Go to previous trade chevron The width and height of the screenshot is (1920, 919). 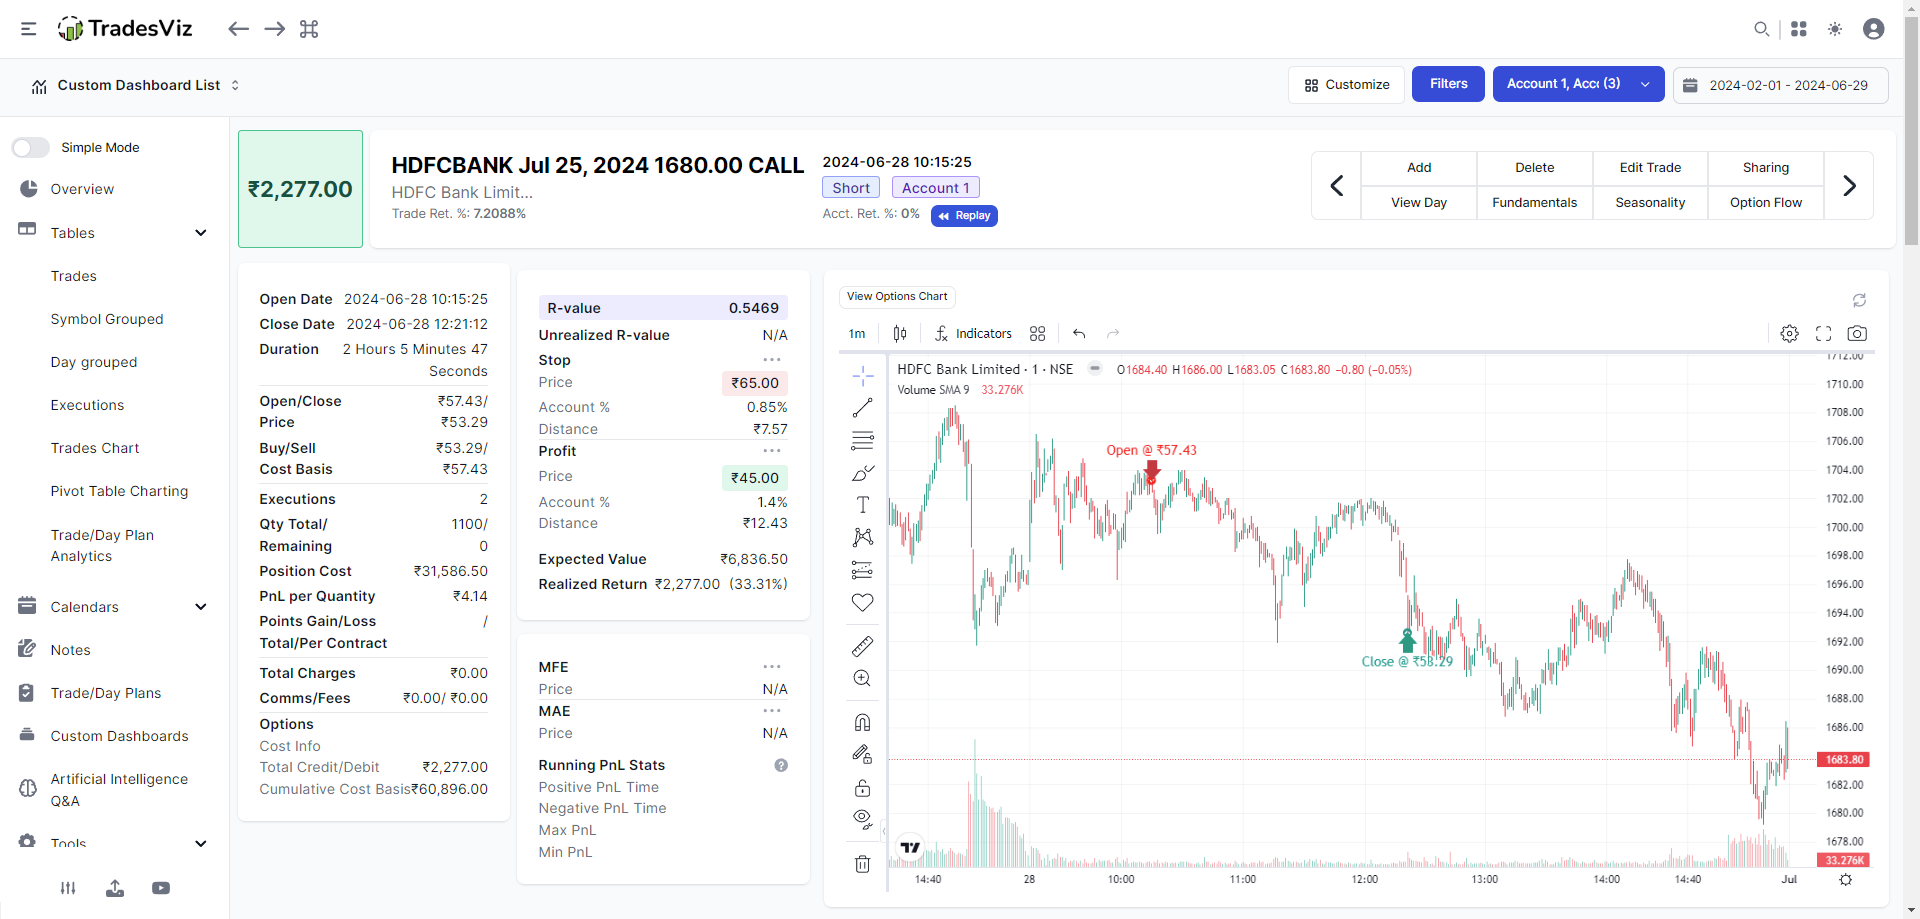[x=1336, y=186]
